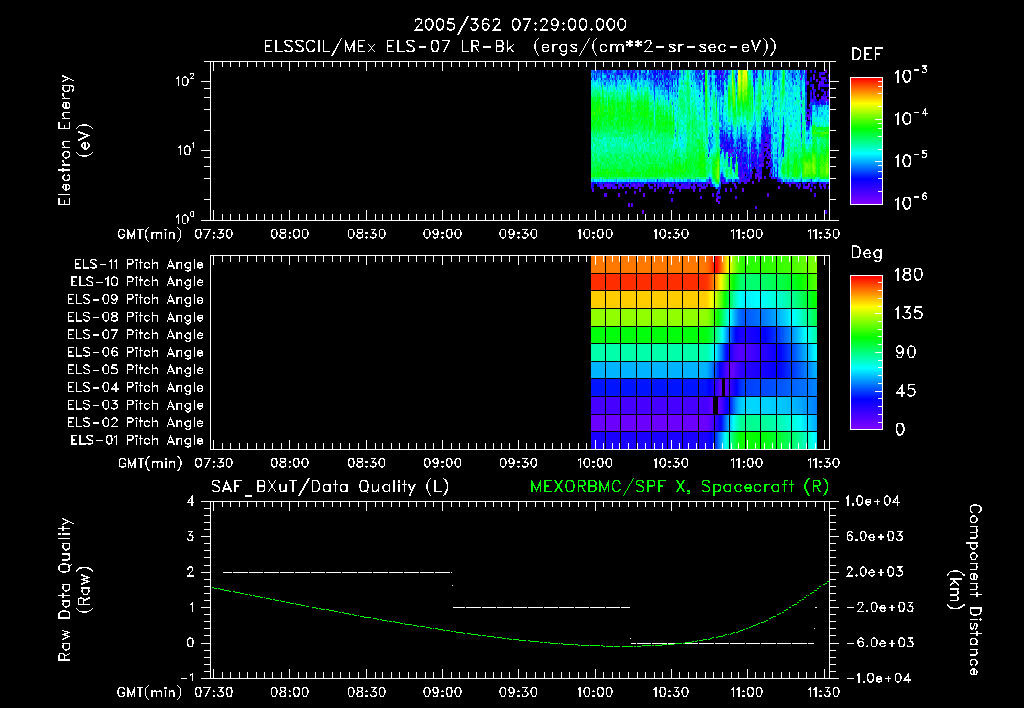Select the ELS-01 Pitch Angle row label
This screenshot has height=708, width=1024.
pos(137,440)
